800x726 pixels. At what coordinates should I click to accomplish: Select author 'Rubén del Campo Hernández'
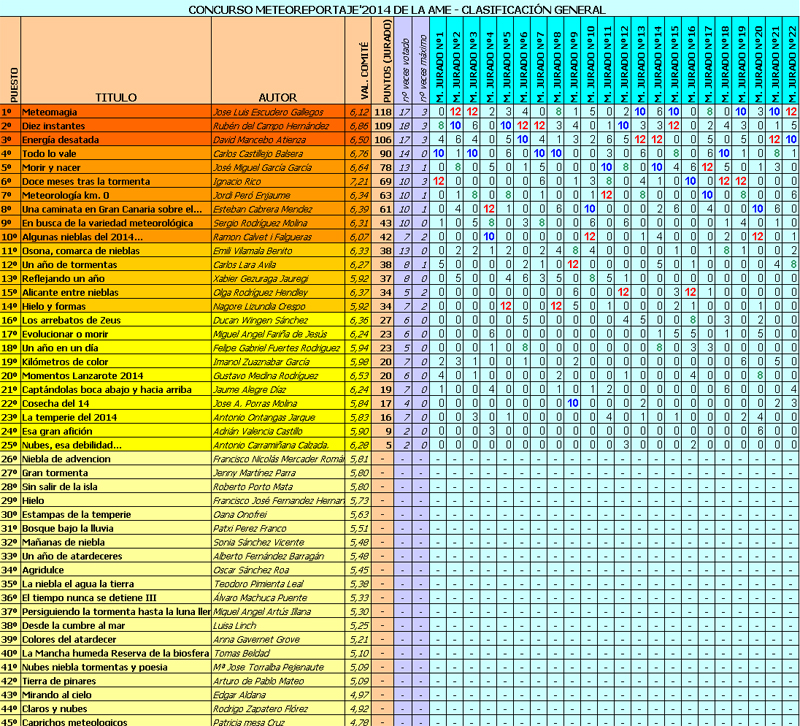click(x=271, y=126)
